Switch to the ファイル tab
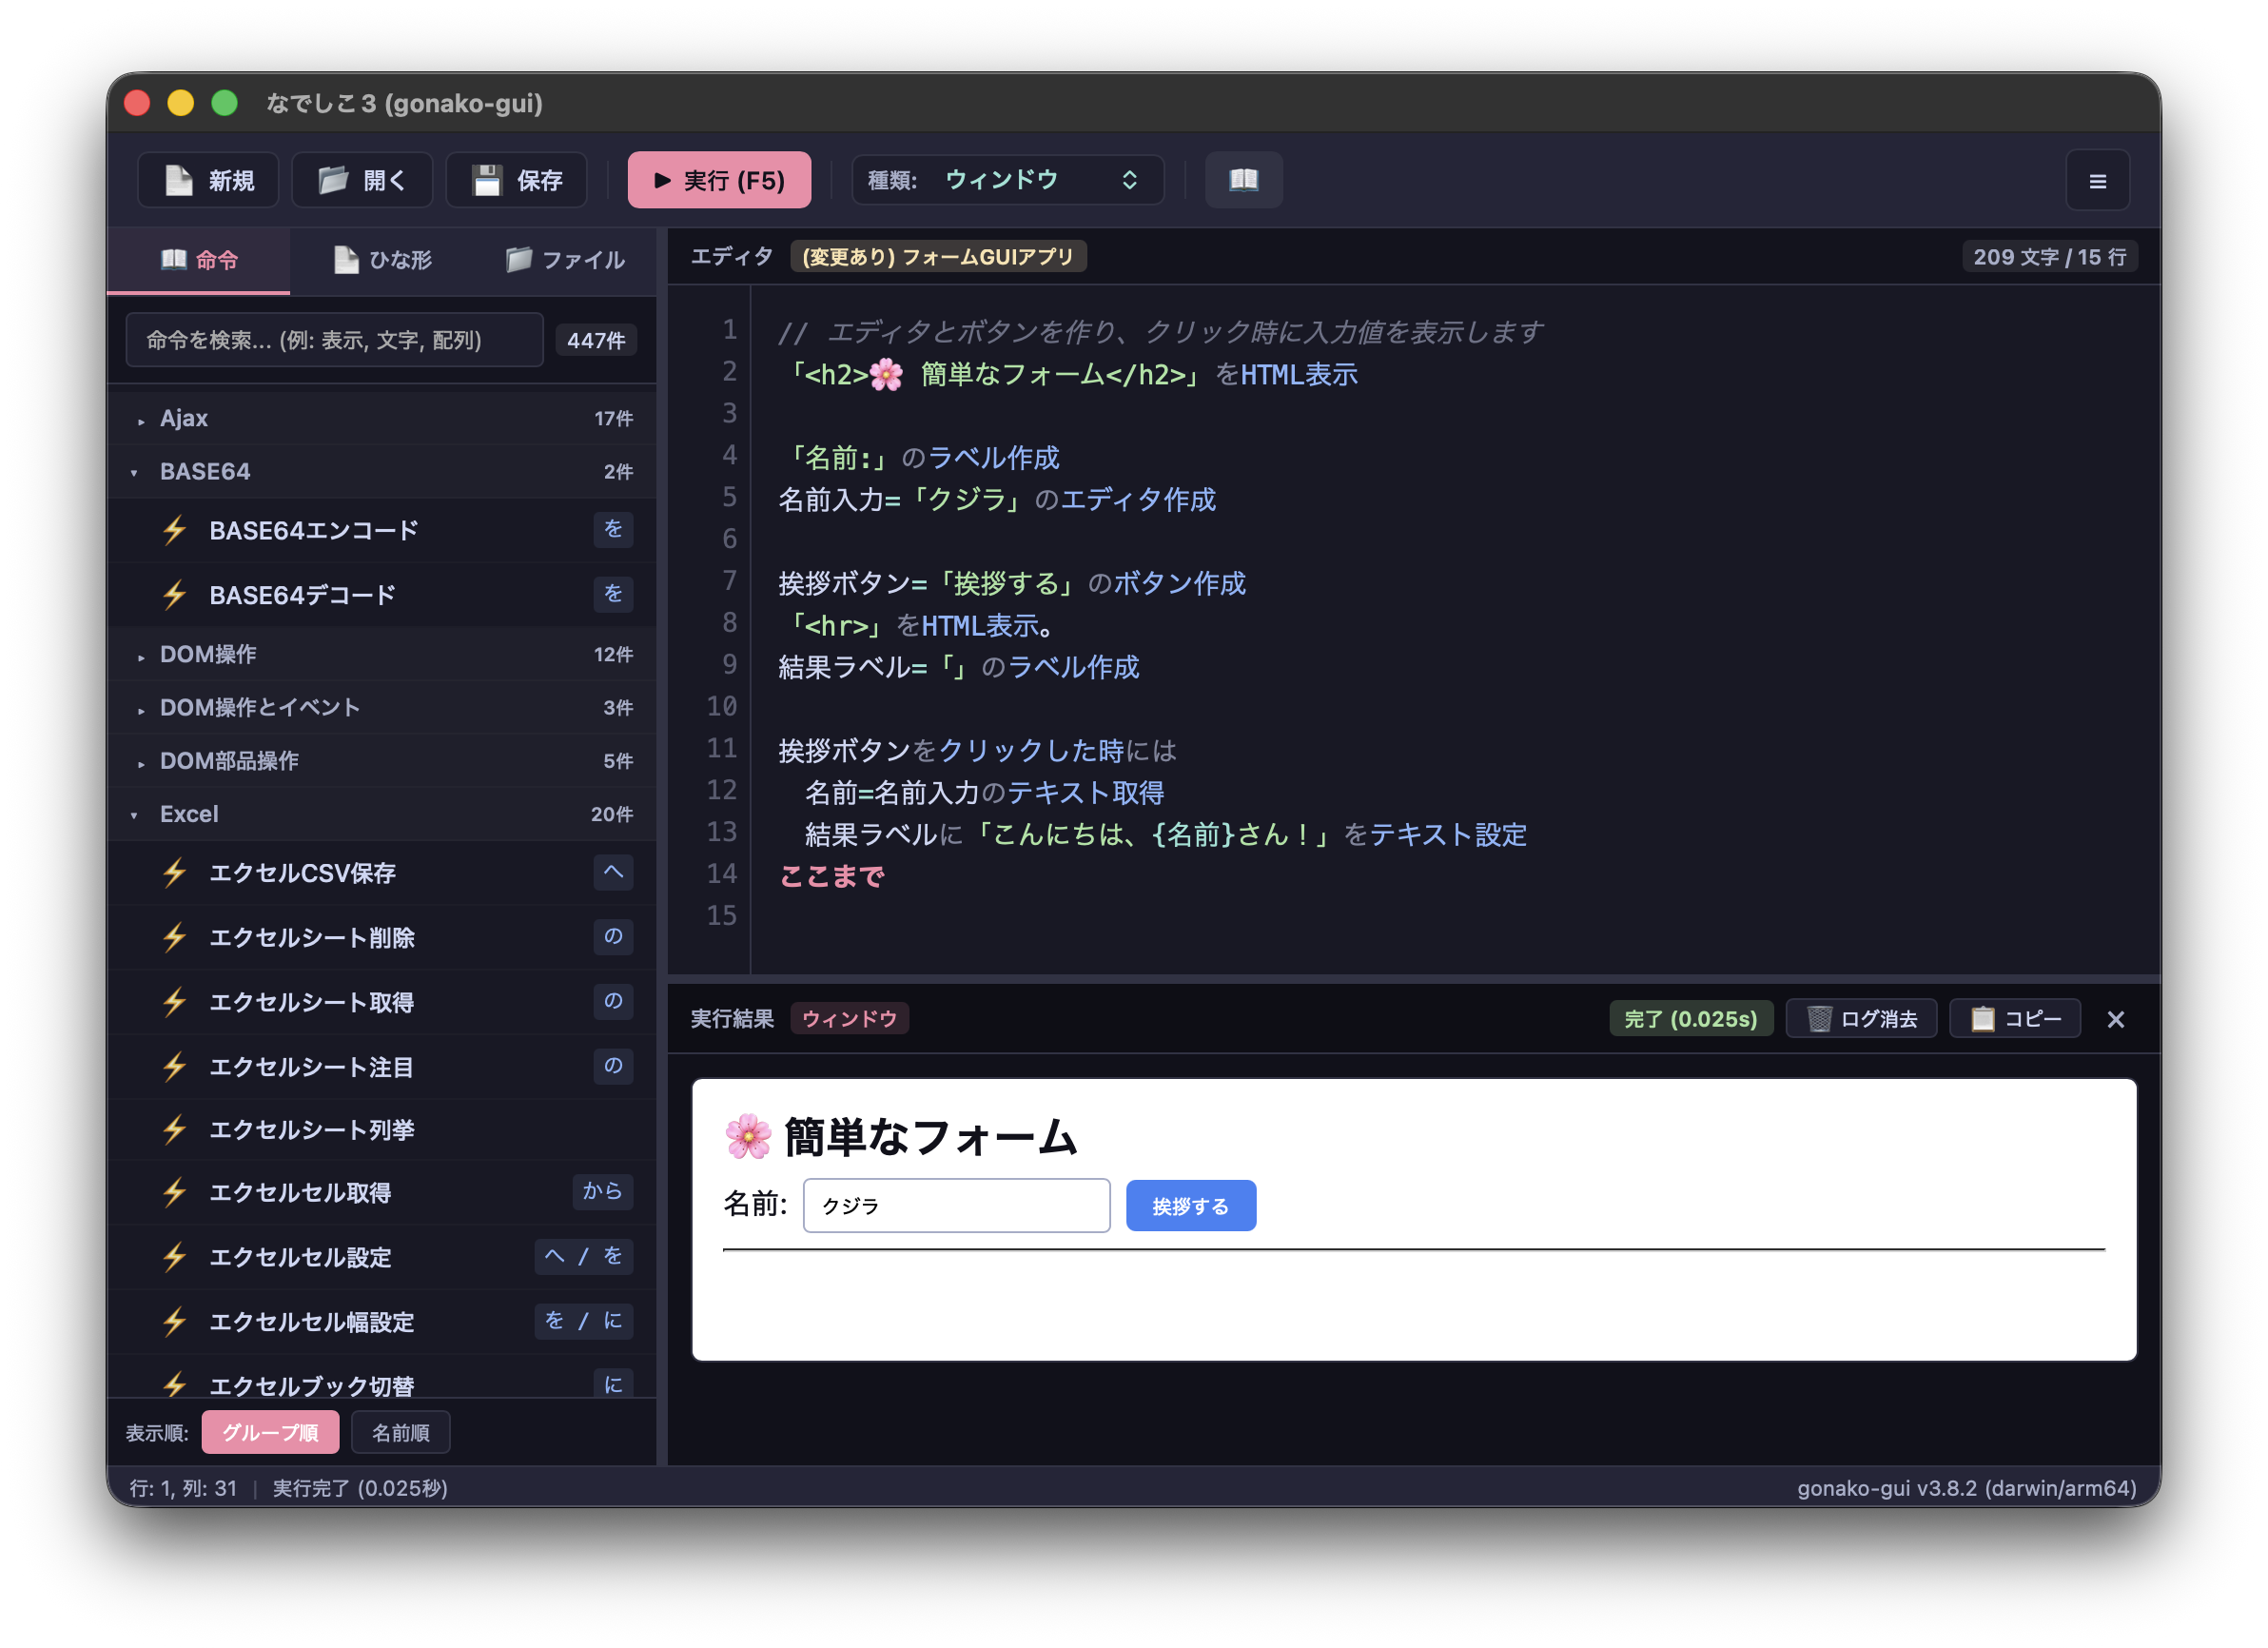The image size is (2268, 1648). pyautogui.click(x=564, y=260)
